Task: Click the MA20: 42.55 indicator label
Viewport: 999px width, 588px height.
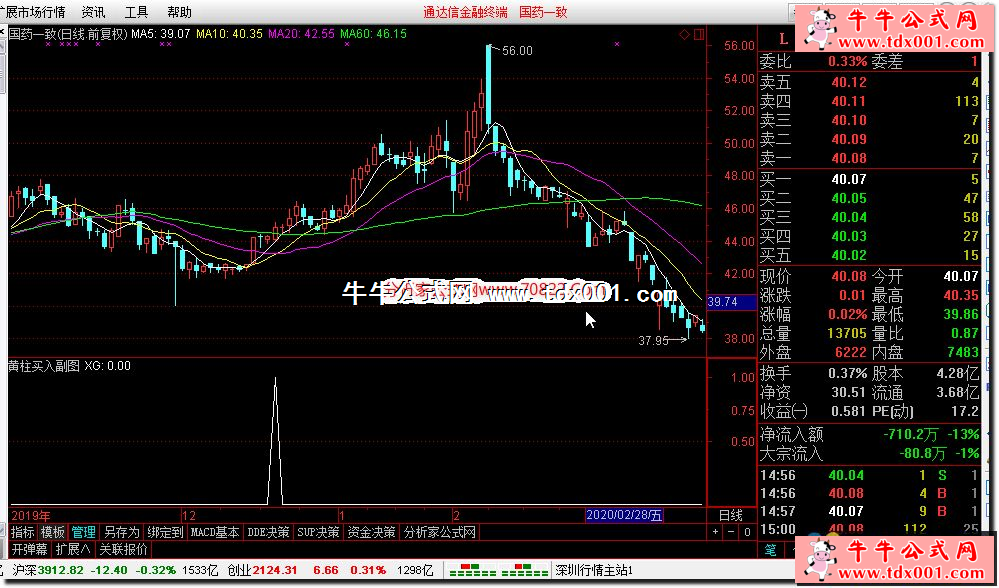Action: (301, 33)
